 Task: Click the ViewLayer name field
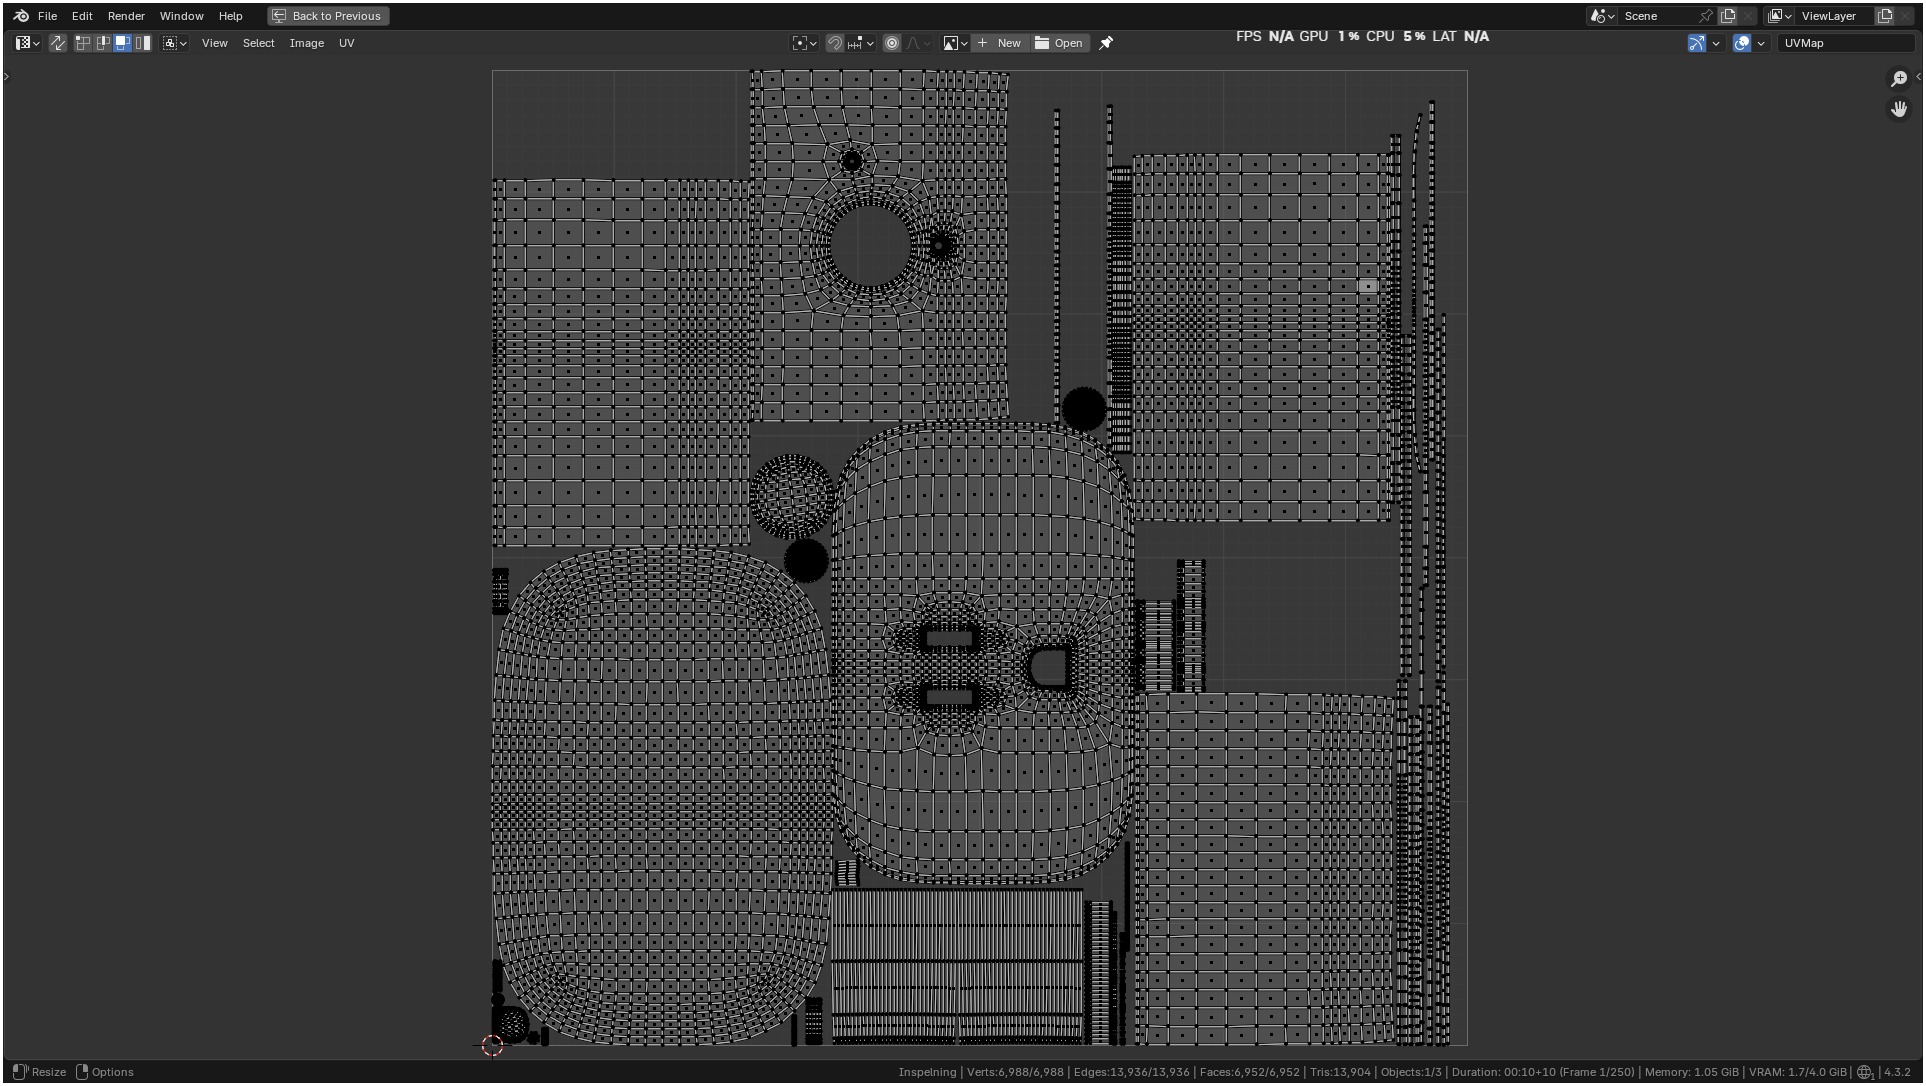click(x=1835, y=16)
